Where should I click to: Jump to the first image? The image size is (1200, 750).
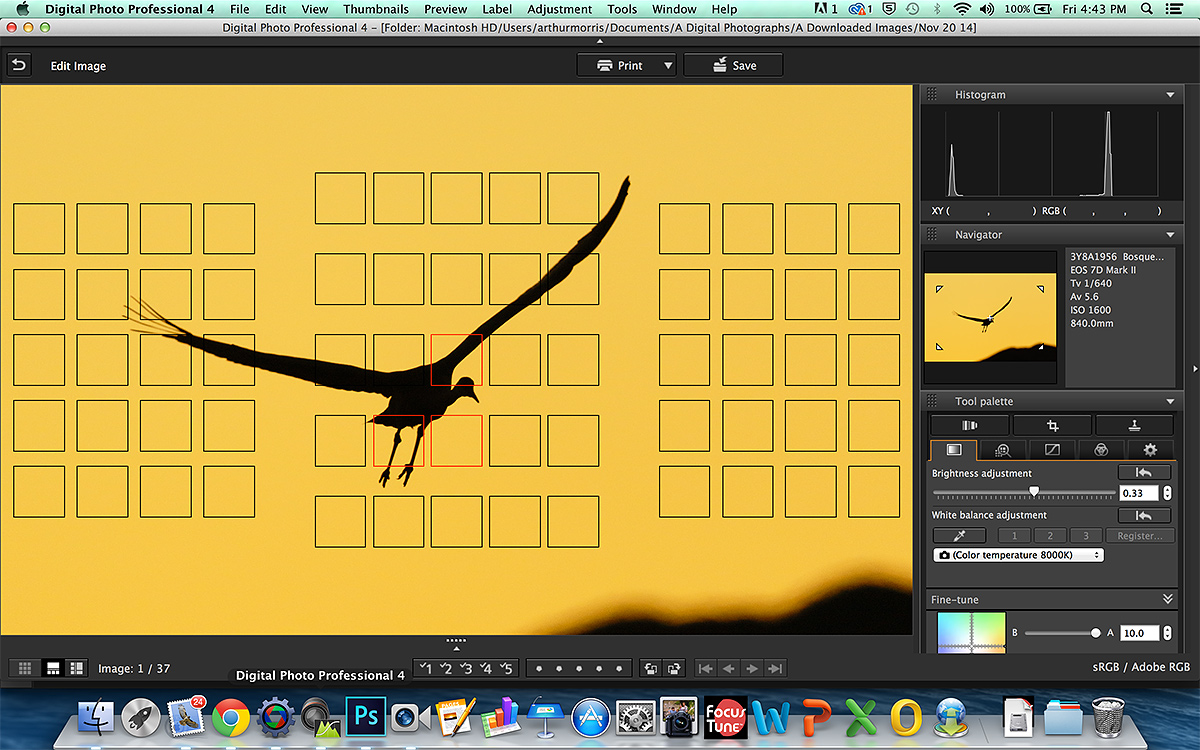point(706,668)
